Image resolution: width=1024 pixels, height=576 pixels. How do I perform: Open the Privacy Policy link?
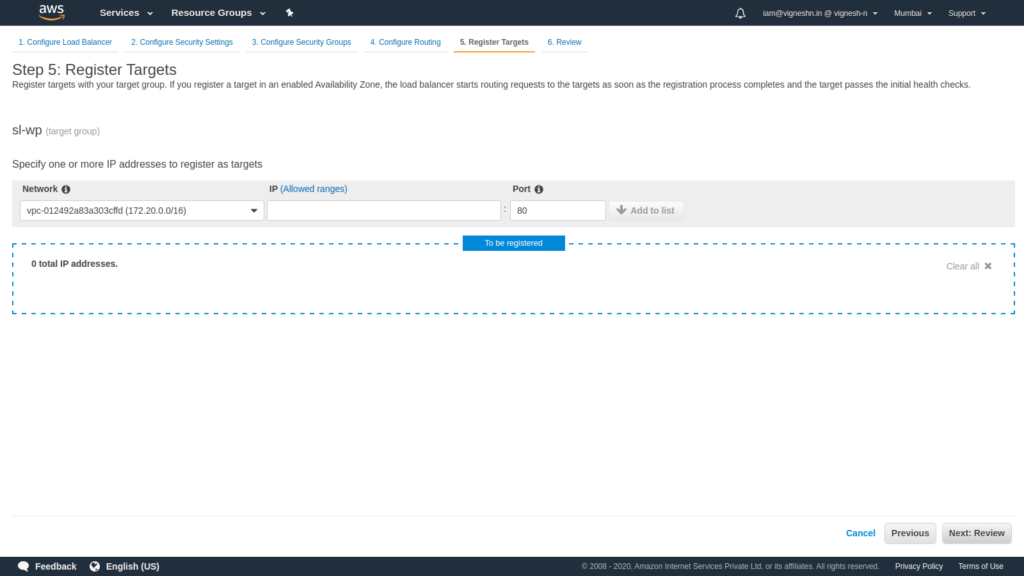pos(918,566)
